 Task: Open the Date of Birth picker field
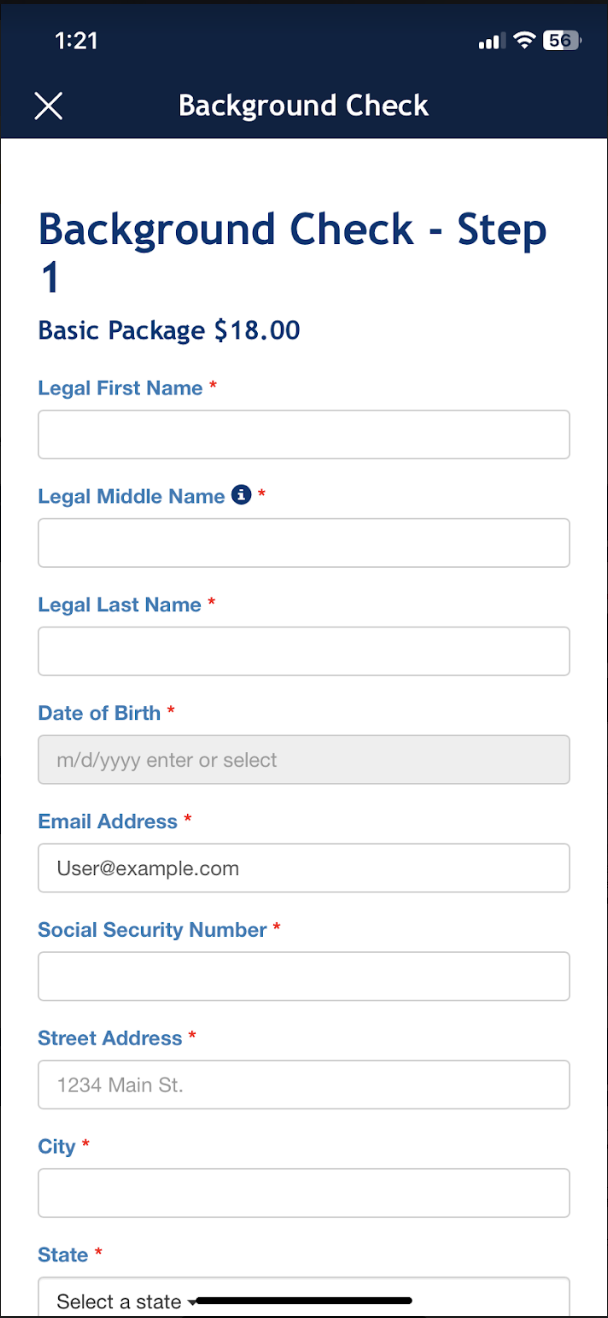tap(303, 760)
